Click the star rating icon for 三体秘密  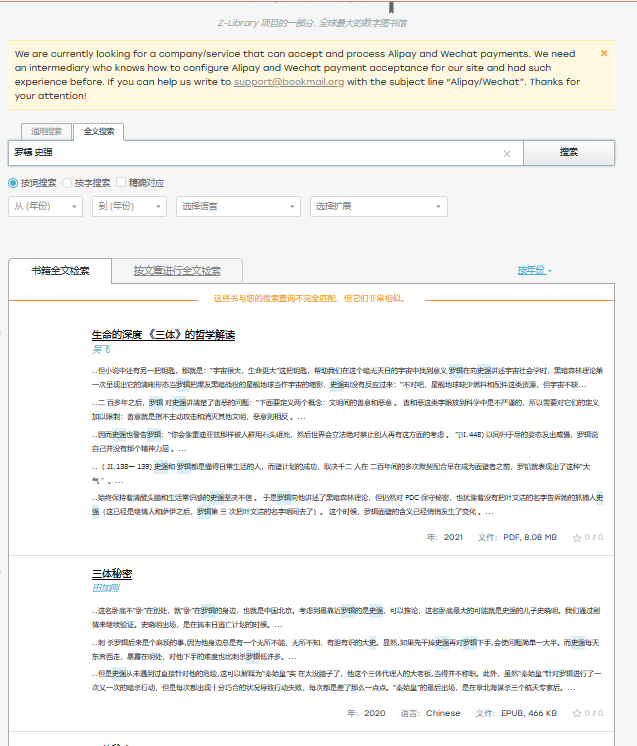tap(577, 714)
